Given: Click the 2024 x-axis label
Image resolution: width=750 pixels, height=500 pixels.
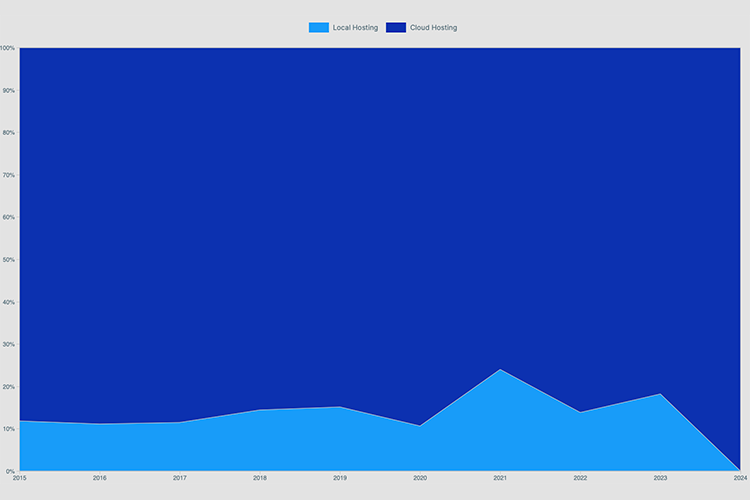Looking at the screenshot, I should (740, 478).
